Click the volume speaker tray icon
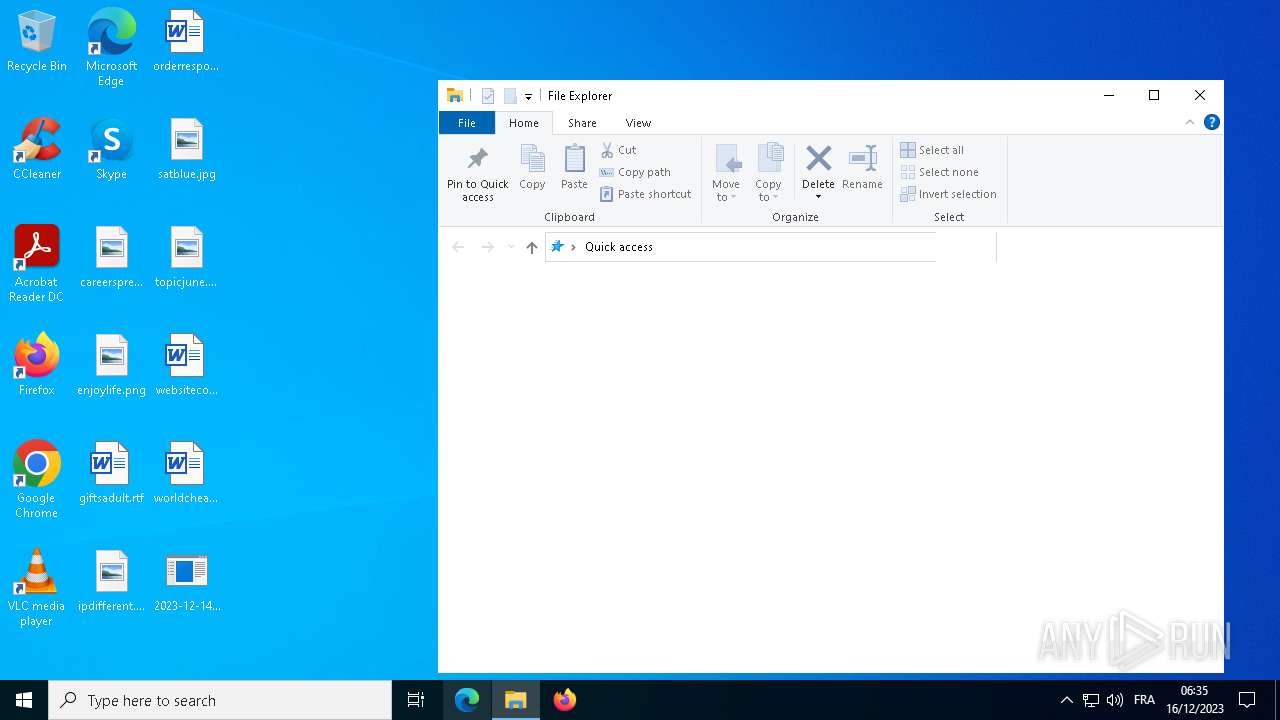Image resolution: width=1280 pixels, height=720 pixels. pos(1115,700)
